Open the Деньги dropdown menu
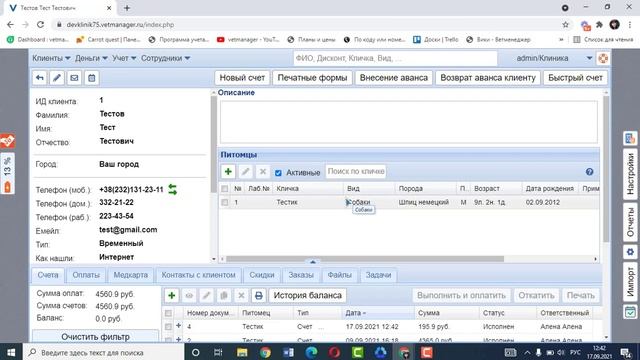The height and width of the screenshot is (360, 640). (x=91, y=58)
